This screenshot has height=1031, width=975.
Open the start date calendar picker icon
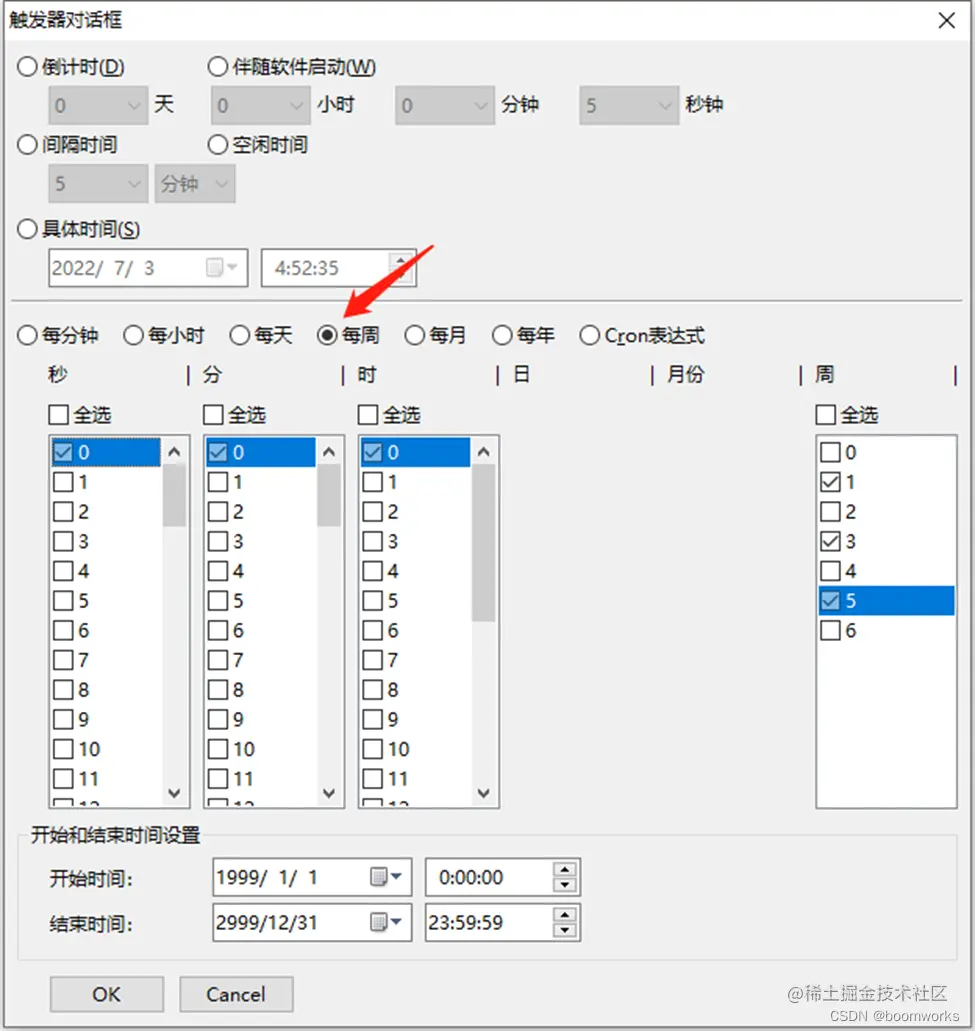385,876
